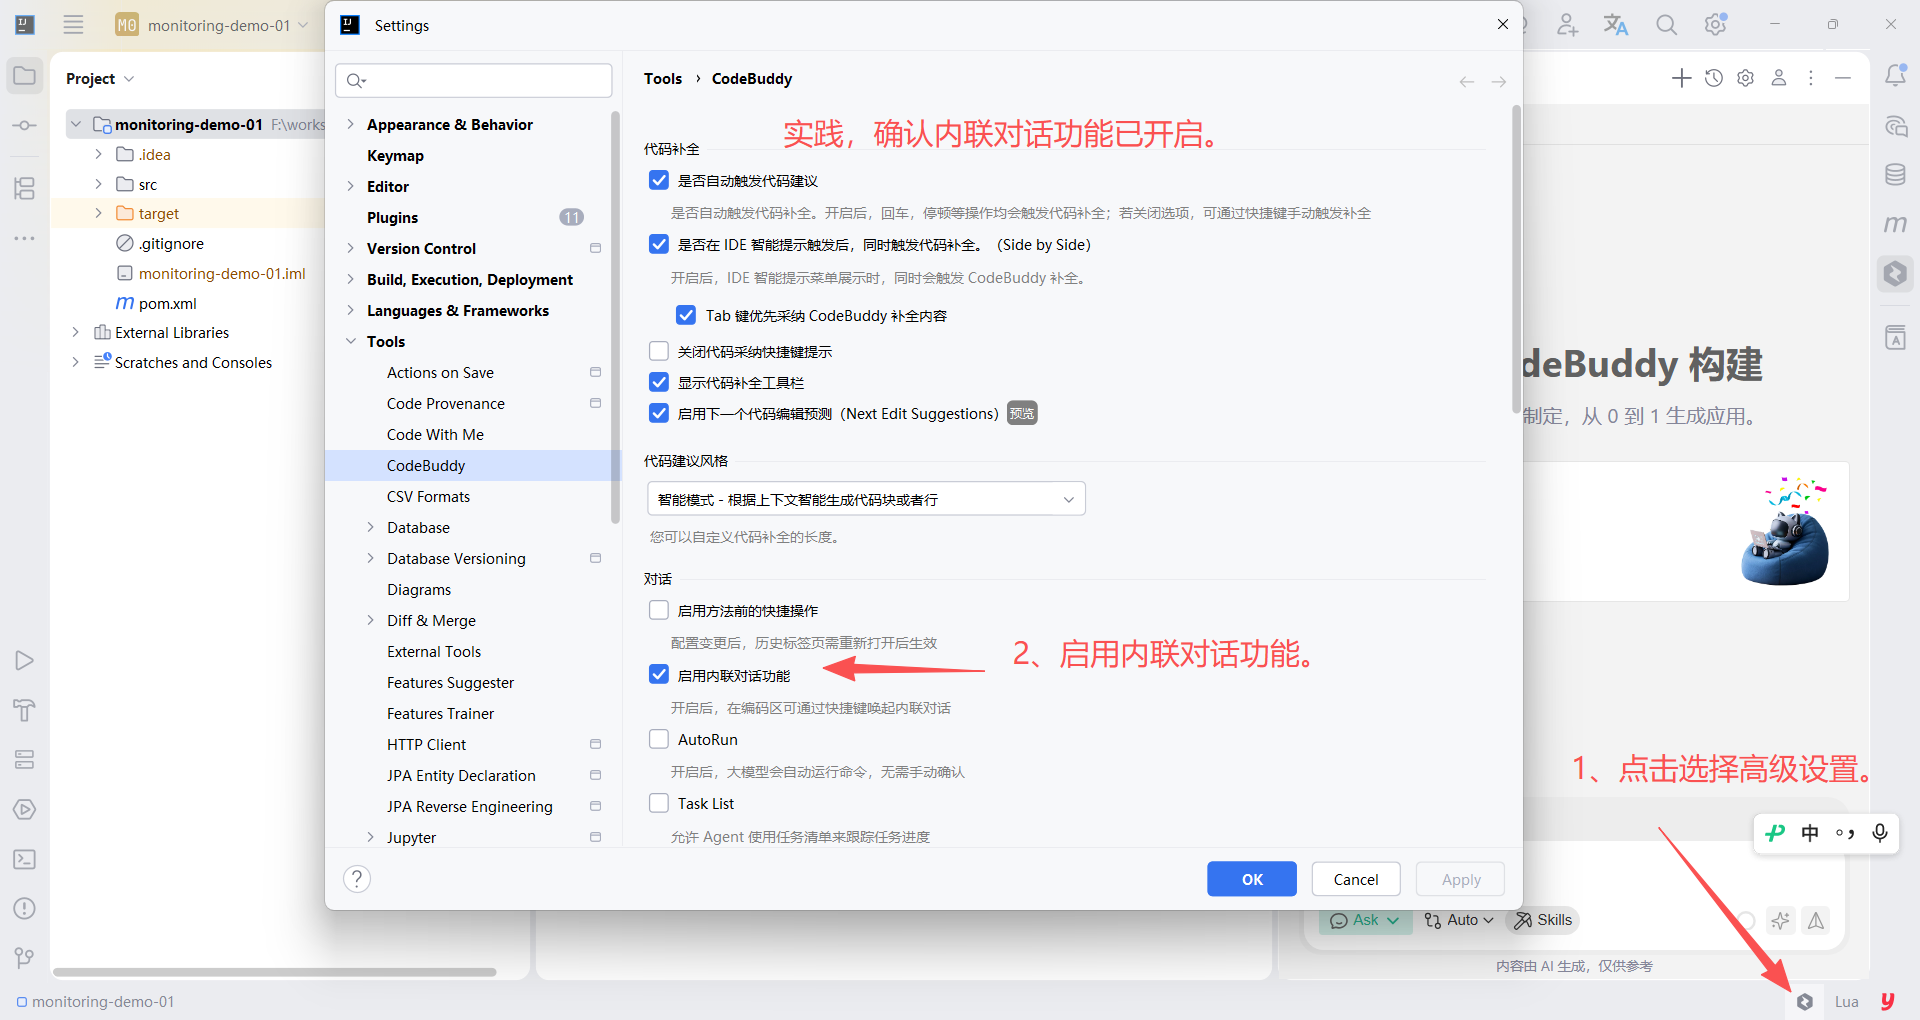
Task: Open the CodeBuddy sidebar icon
Action: (x=1895, y=273)
